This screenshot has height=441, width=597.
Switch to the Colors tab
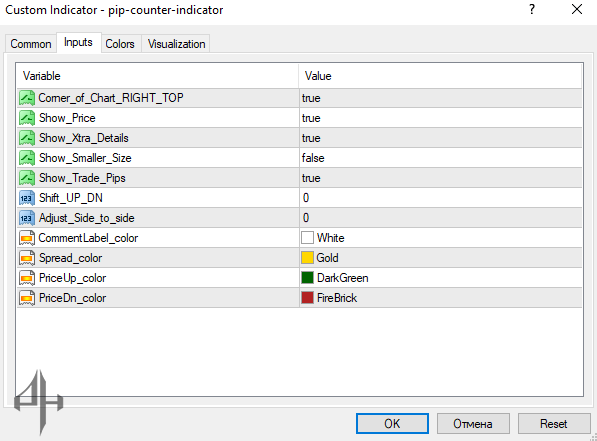[x=120, y=44]
